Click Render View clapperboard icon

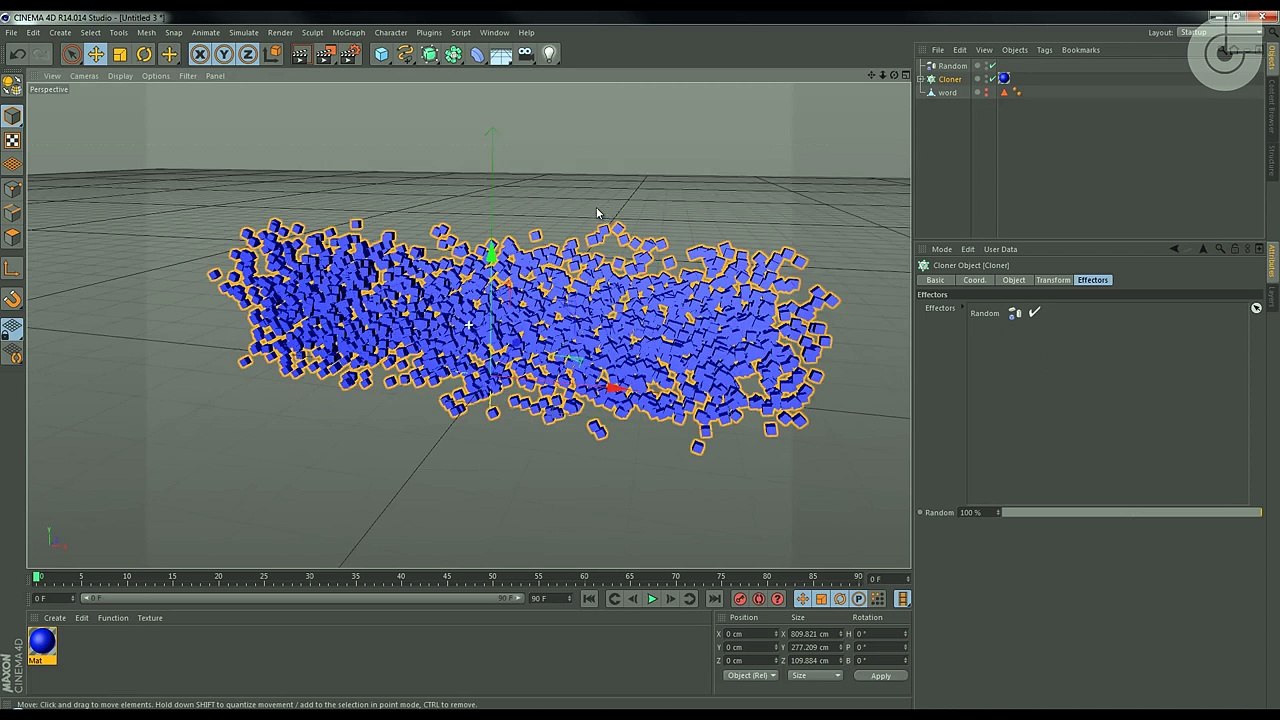(x=300, y=55)
